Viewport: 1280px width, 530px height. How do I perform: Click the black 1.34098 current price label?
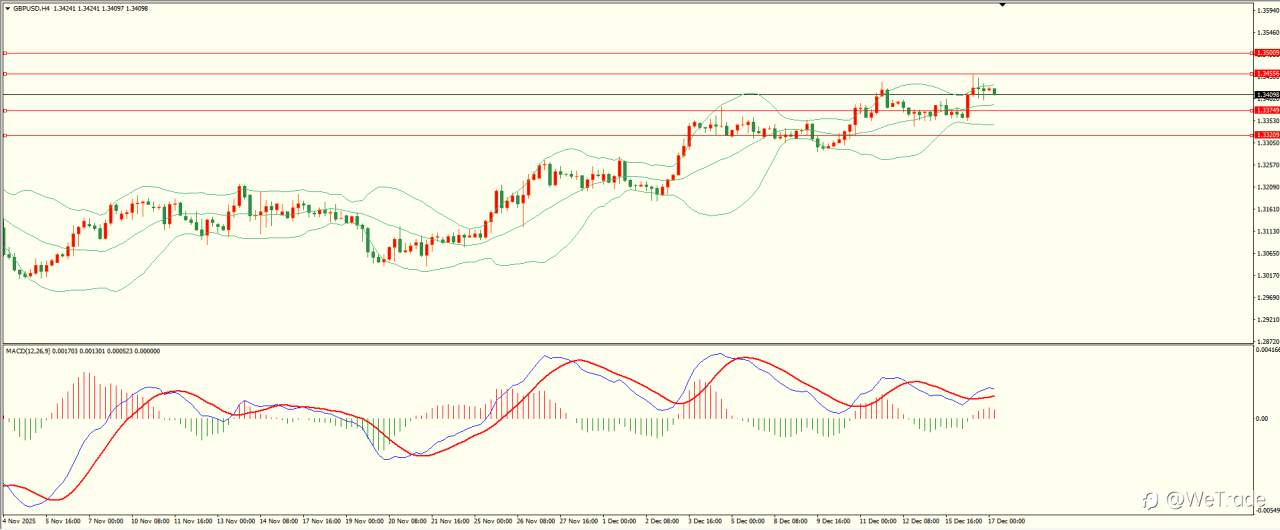pyautogui.click(x=1266, y=95)
